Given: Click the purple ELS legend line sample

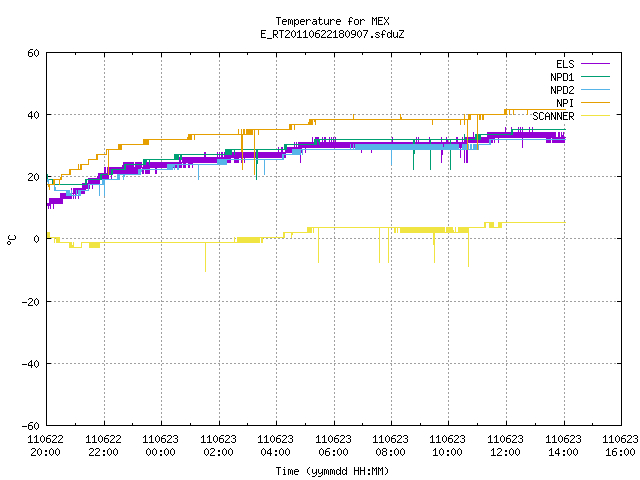Looking at the screenshot, I should [x=595, y=64].
